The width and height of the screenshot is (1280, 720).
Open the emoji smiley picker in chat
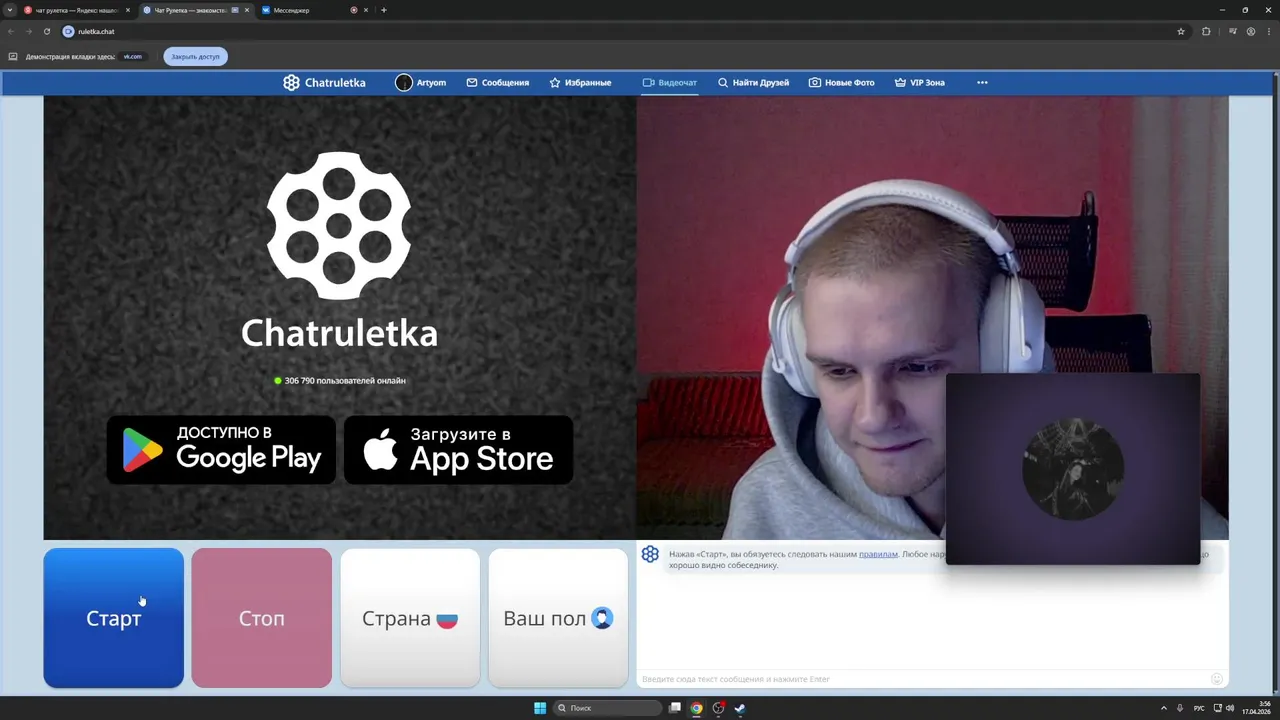click(1217, 679)
